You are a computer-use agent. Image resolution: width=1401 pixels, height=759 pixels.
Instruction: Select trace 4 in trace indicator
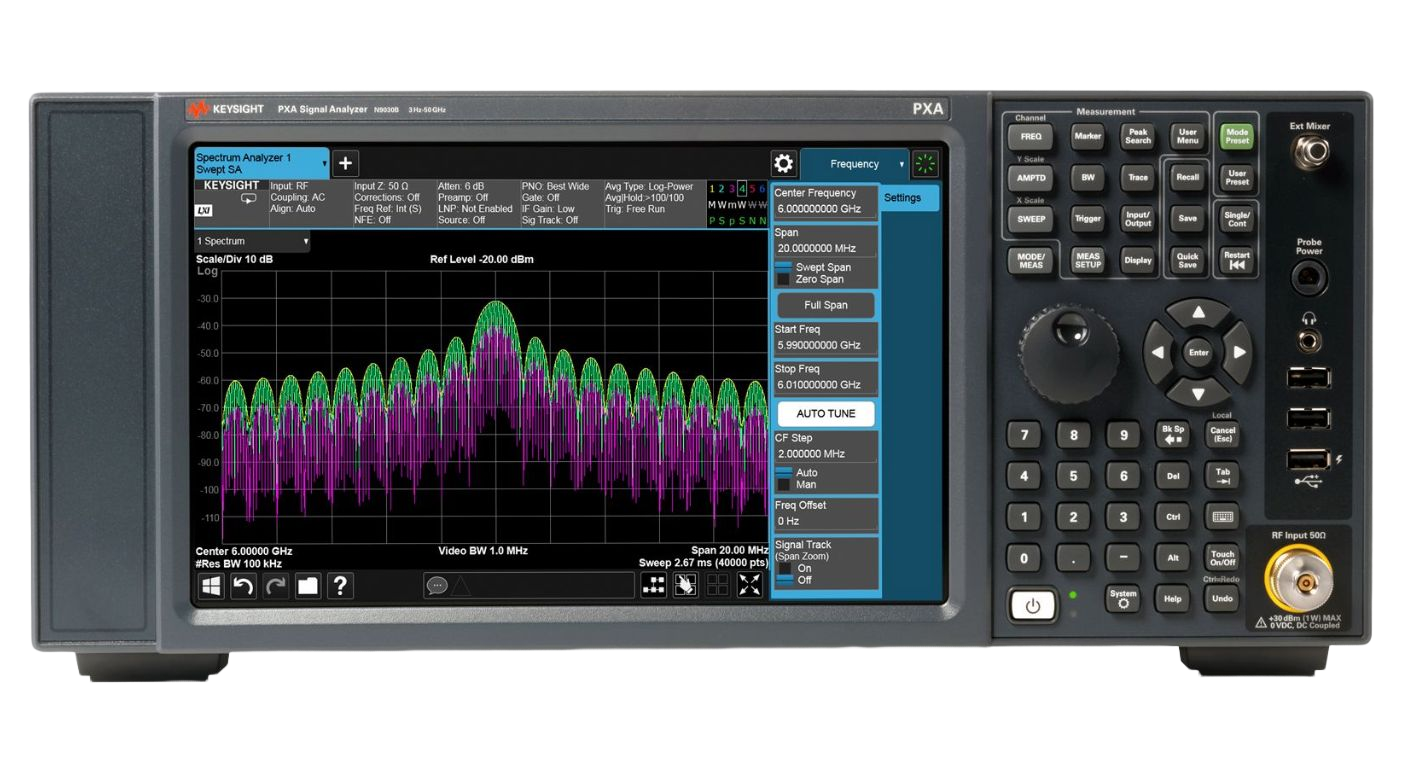click(x=741, y=189)
